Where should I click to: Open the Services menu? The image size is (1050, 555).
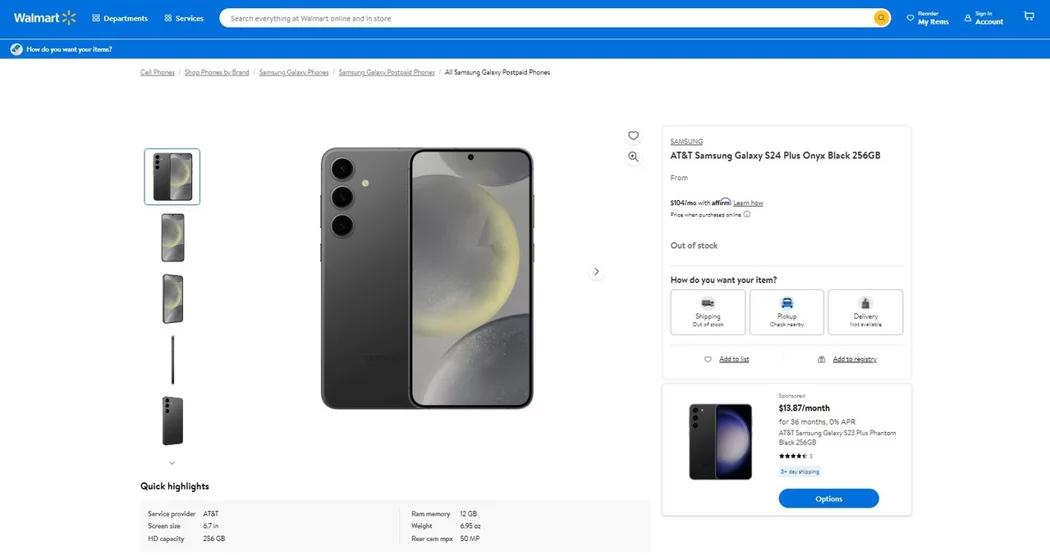click(x=184, y=18)
